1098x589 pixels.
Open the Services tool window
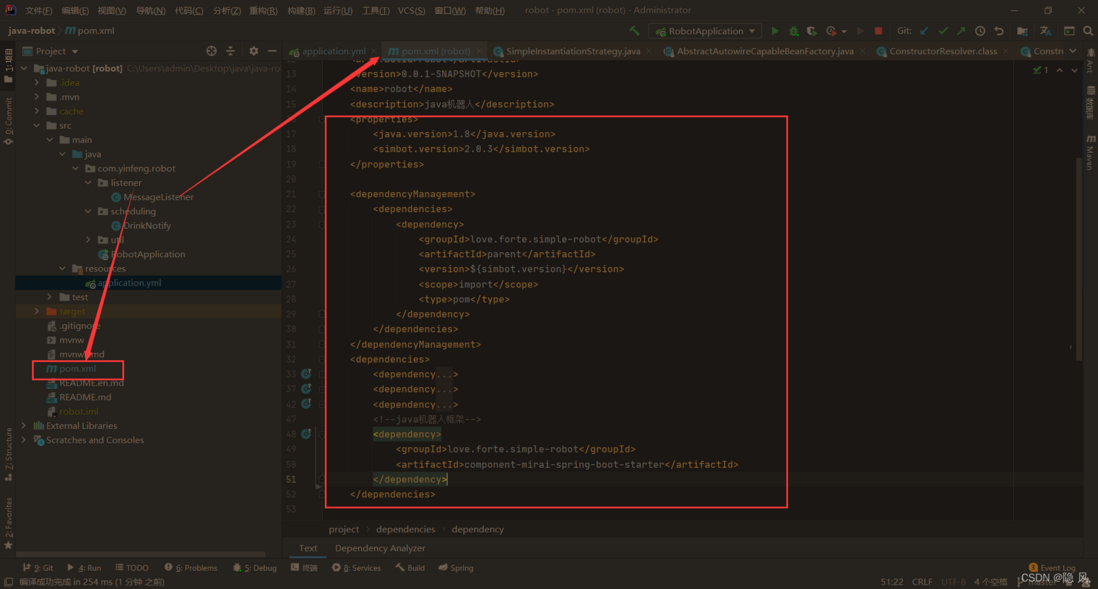[356, 568]
